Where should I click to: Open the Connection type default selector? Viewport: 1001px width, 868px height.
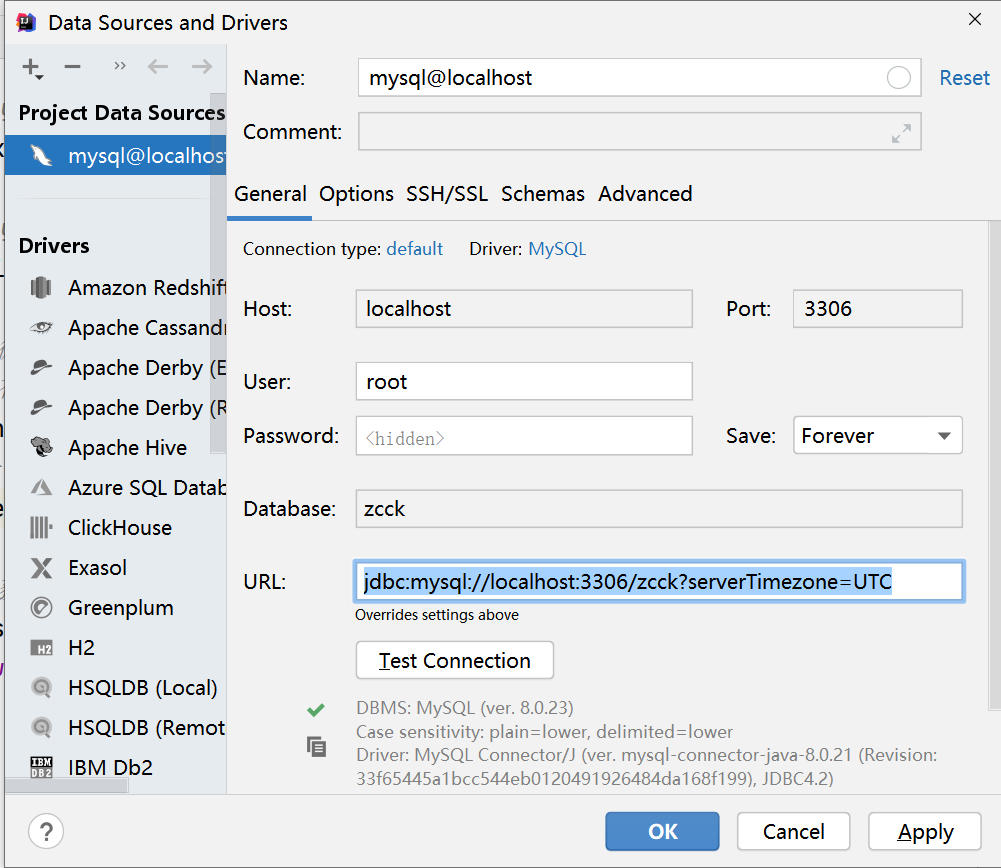coord(414,249)
